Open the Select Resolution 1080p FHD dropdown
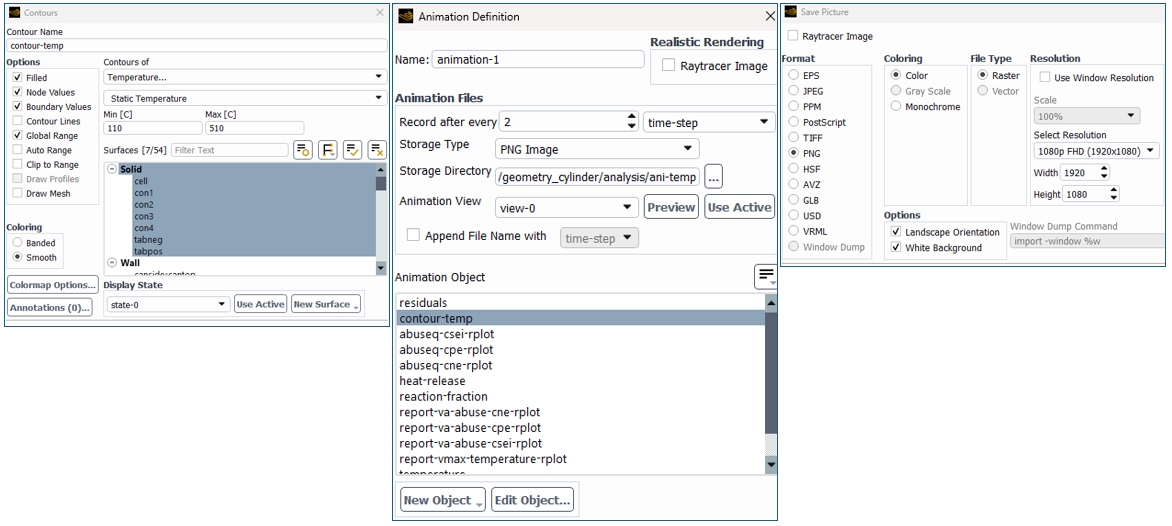1172x526 pixels. (x=1096, y=151)
